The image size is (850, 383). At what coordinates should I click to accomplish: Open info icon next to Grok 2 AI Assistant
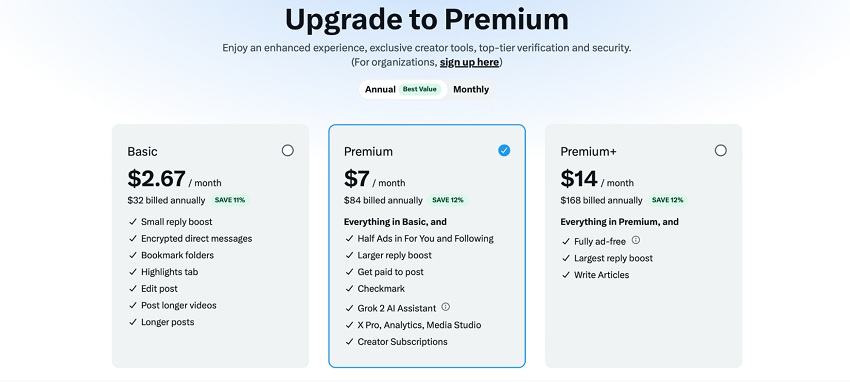point(446,307)
